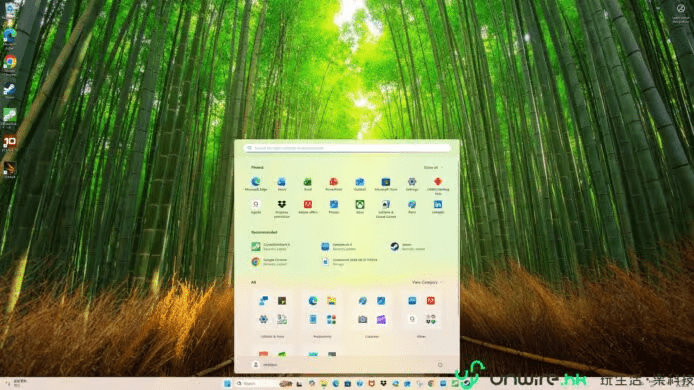Launch the Dropbox pinned app
This screenshot has height=390, width=694.
(282, 208)
